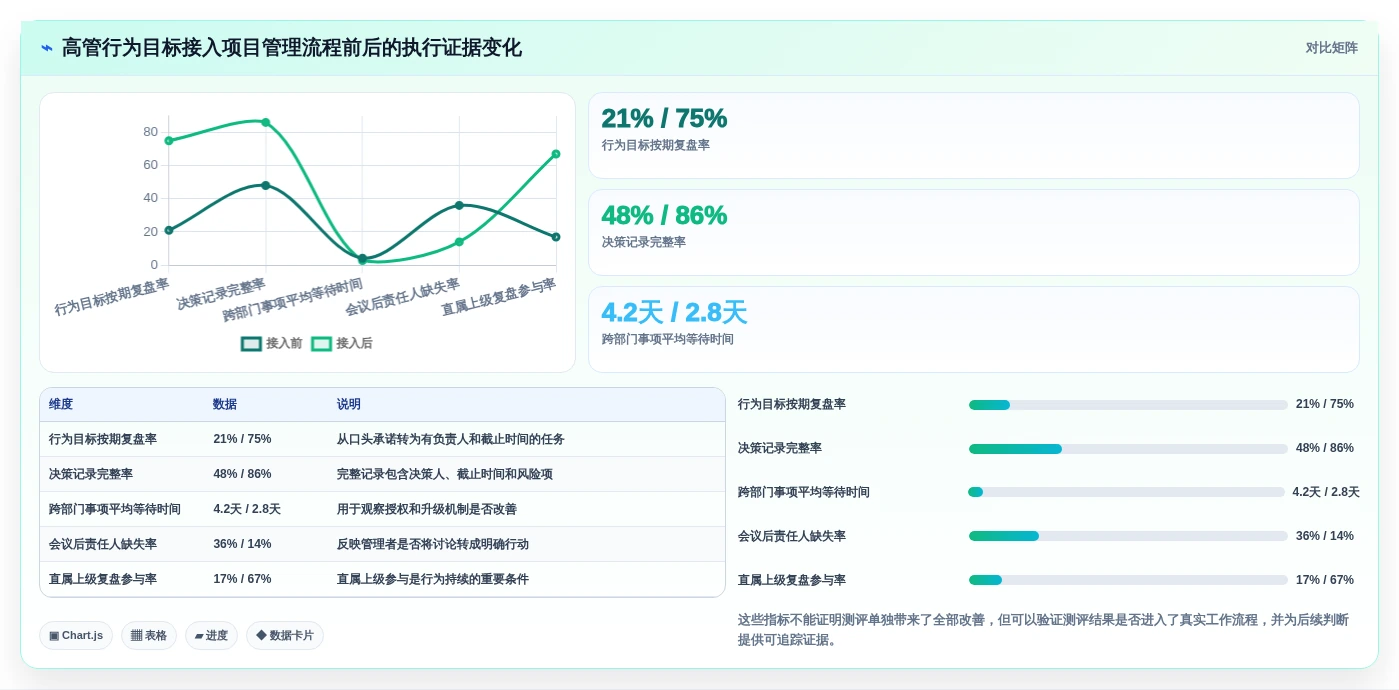Click the 21% / 75% stat card value
The height and width of the screenshot is (690, 1399).
coord(664,118)
